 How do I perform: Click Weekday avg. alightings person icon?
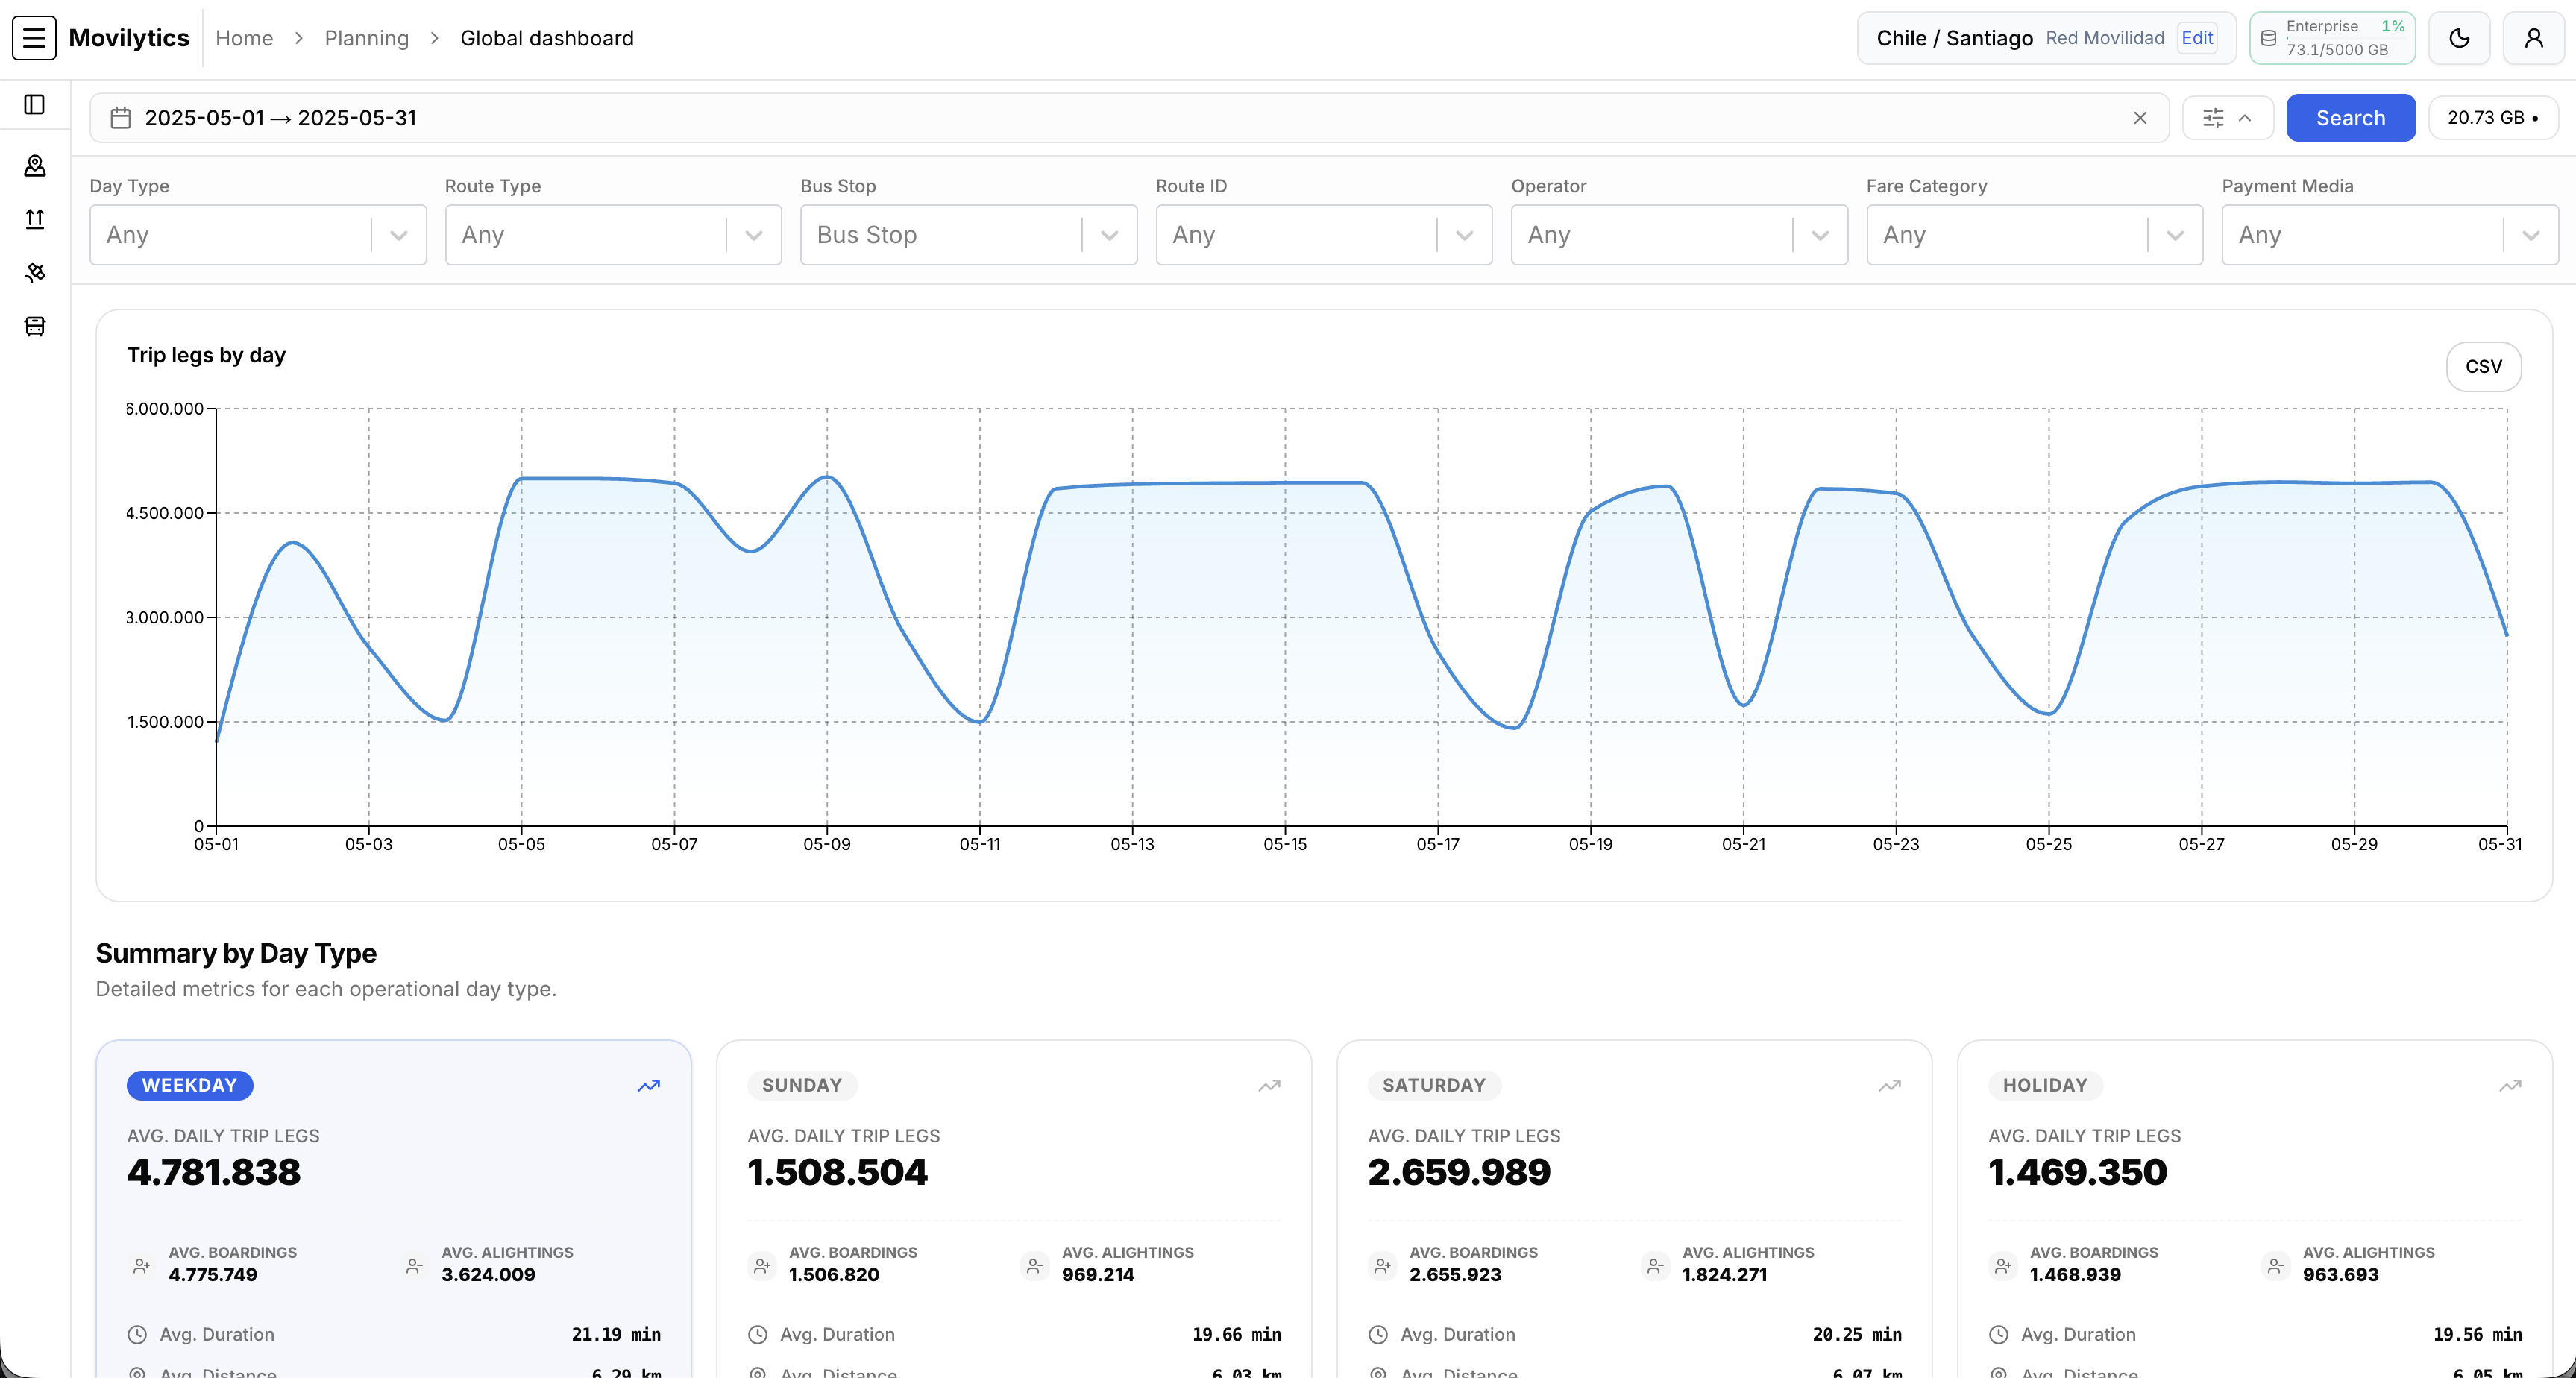click(415, 1266)
